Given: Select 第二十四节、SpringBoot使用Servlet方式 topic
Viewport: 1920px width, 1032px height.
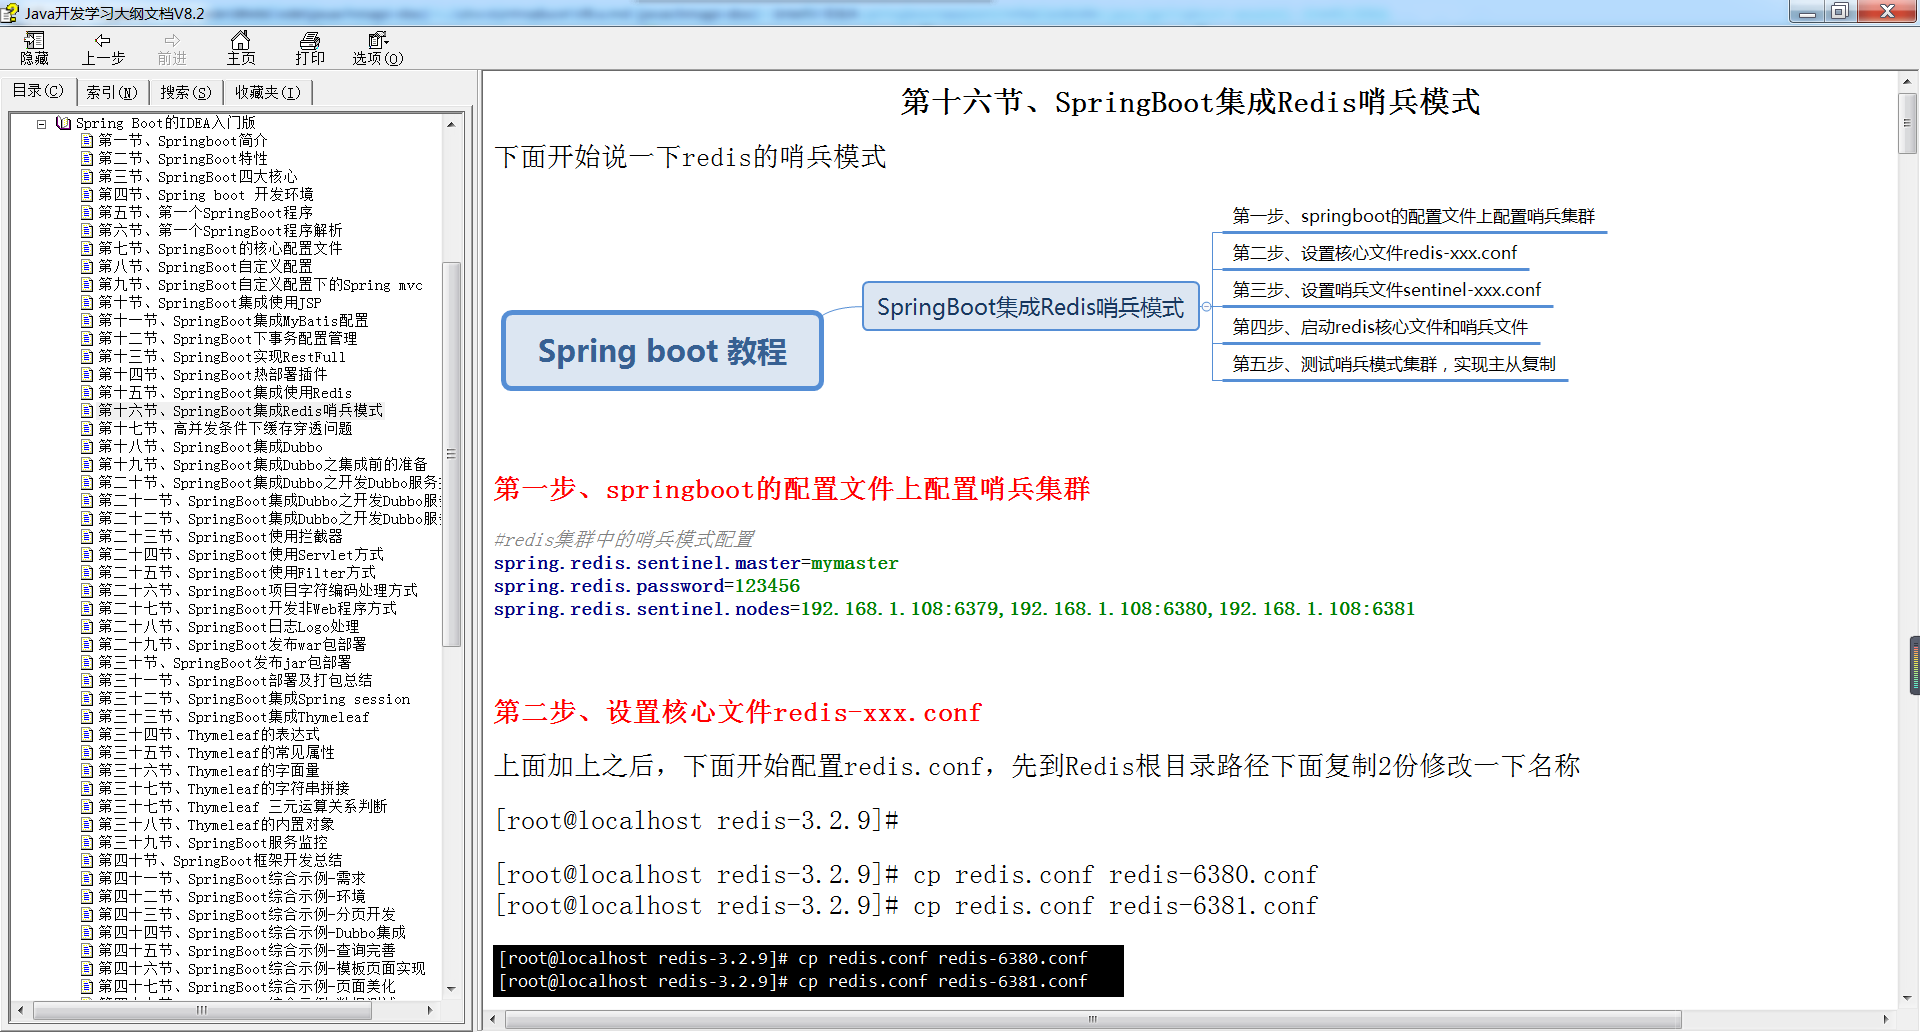Looking at the screenshot, I should (x=240, y=555).
